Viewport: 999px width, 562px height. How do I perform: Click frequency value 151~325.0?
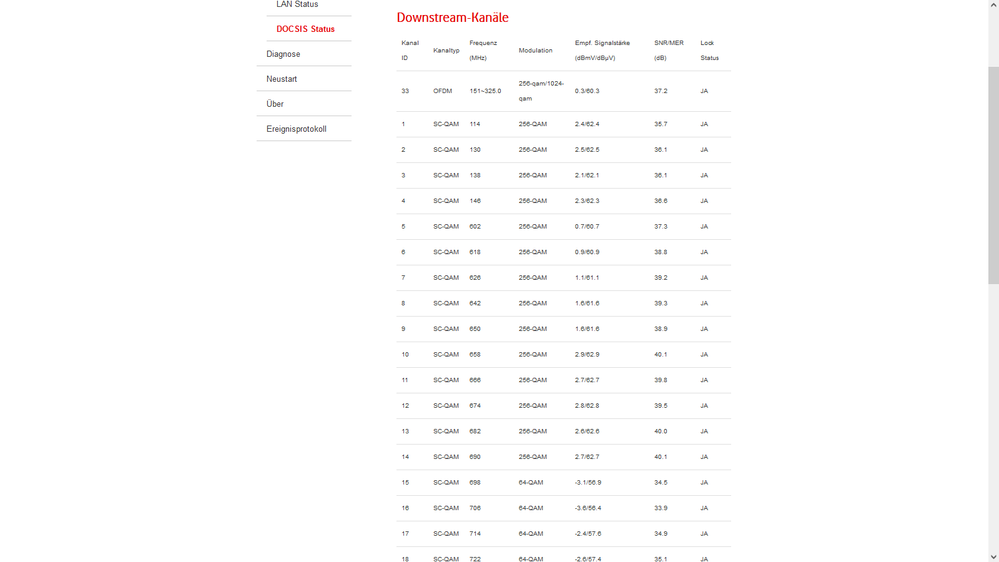(x=485, y=91)
